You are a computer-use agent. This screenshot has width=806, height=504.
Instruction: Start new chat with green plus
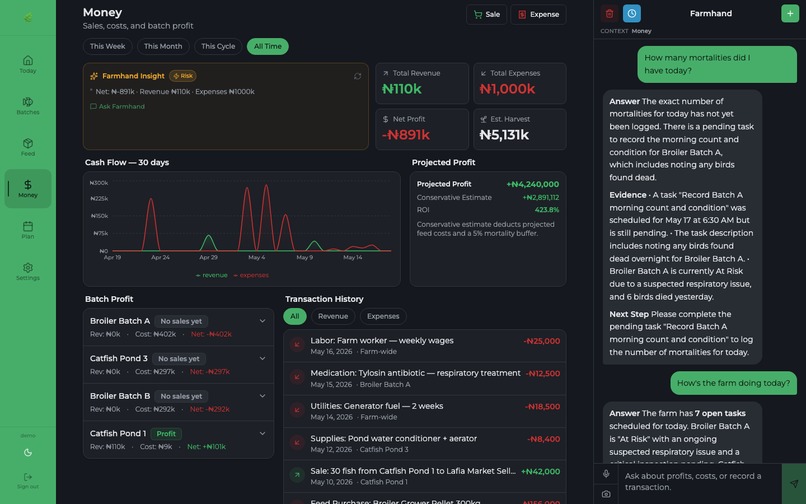point(790,13)
